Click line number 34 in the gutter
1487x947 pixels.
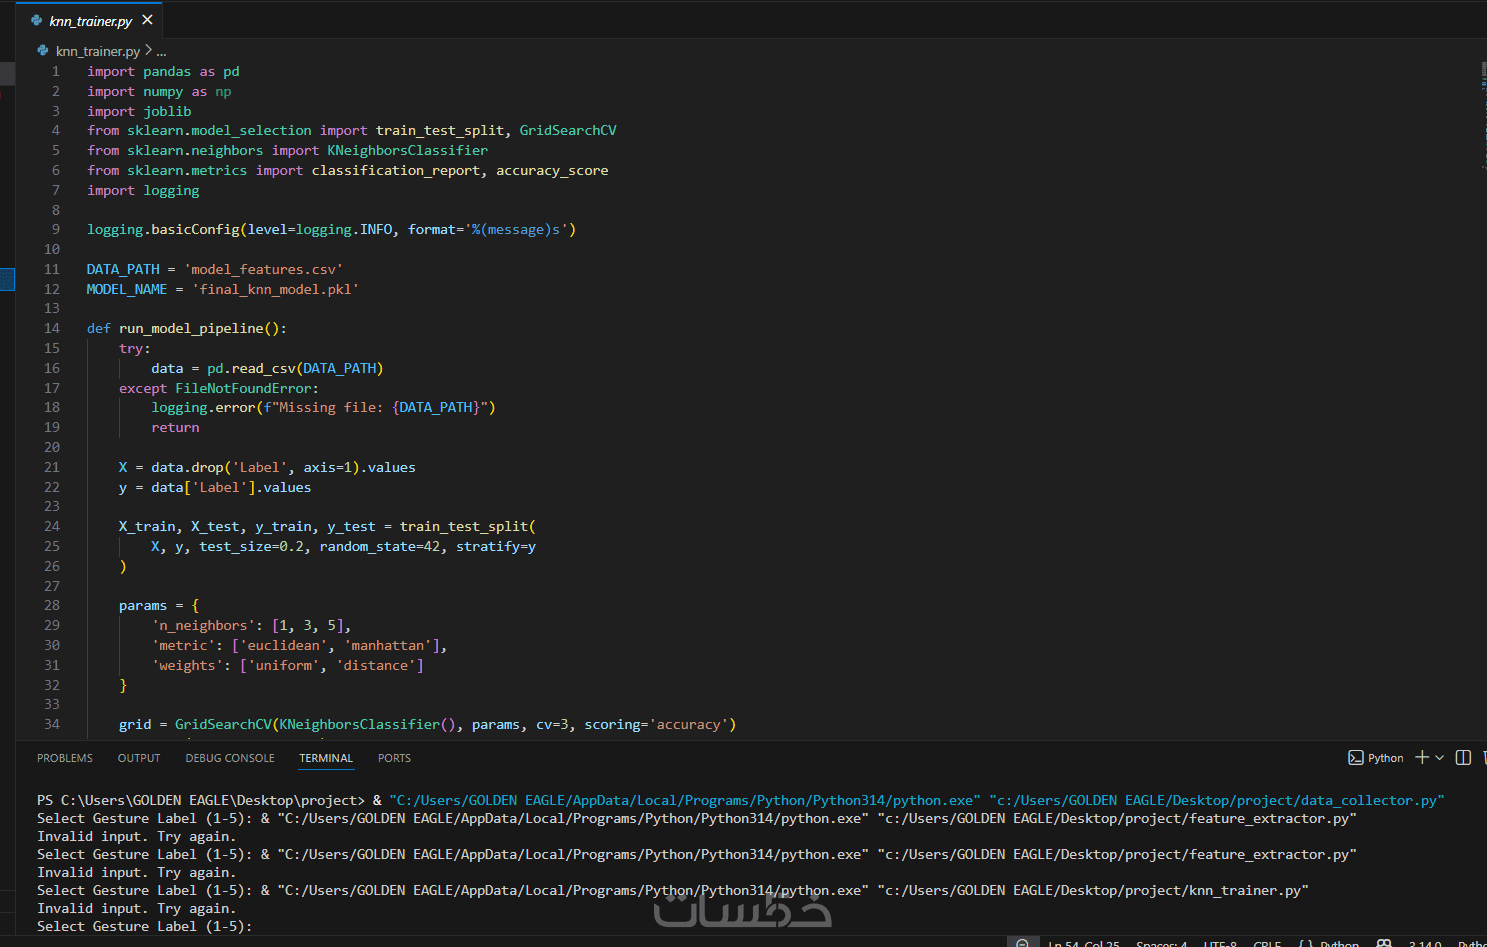pos(52,724)
